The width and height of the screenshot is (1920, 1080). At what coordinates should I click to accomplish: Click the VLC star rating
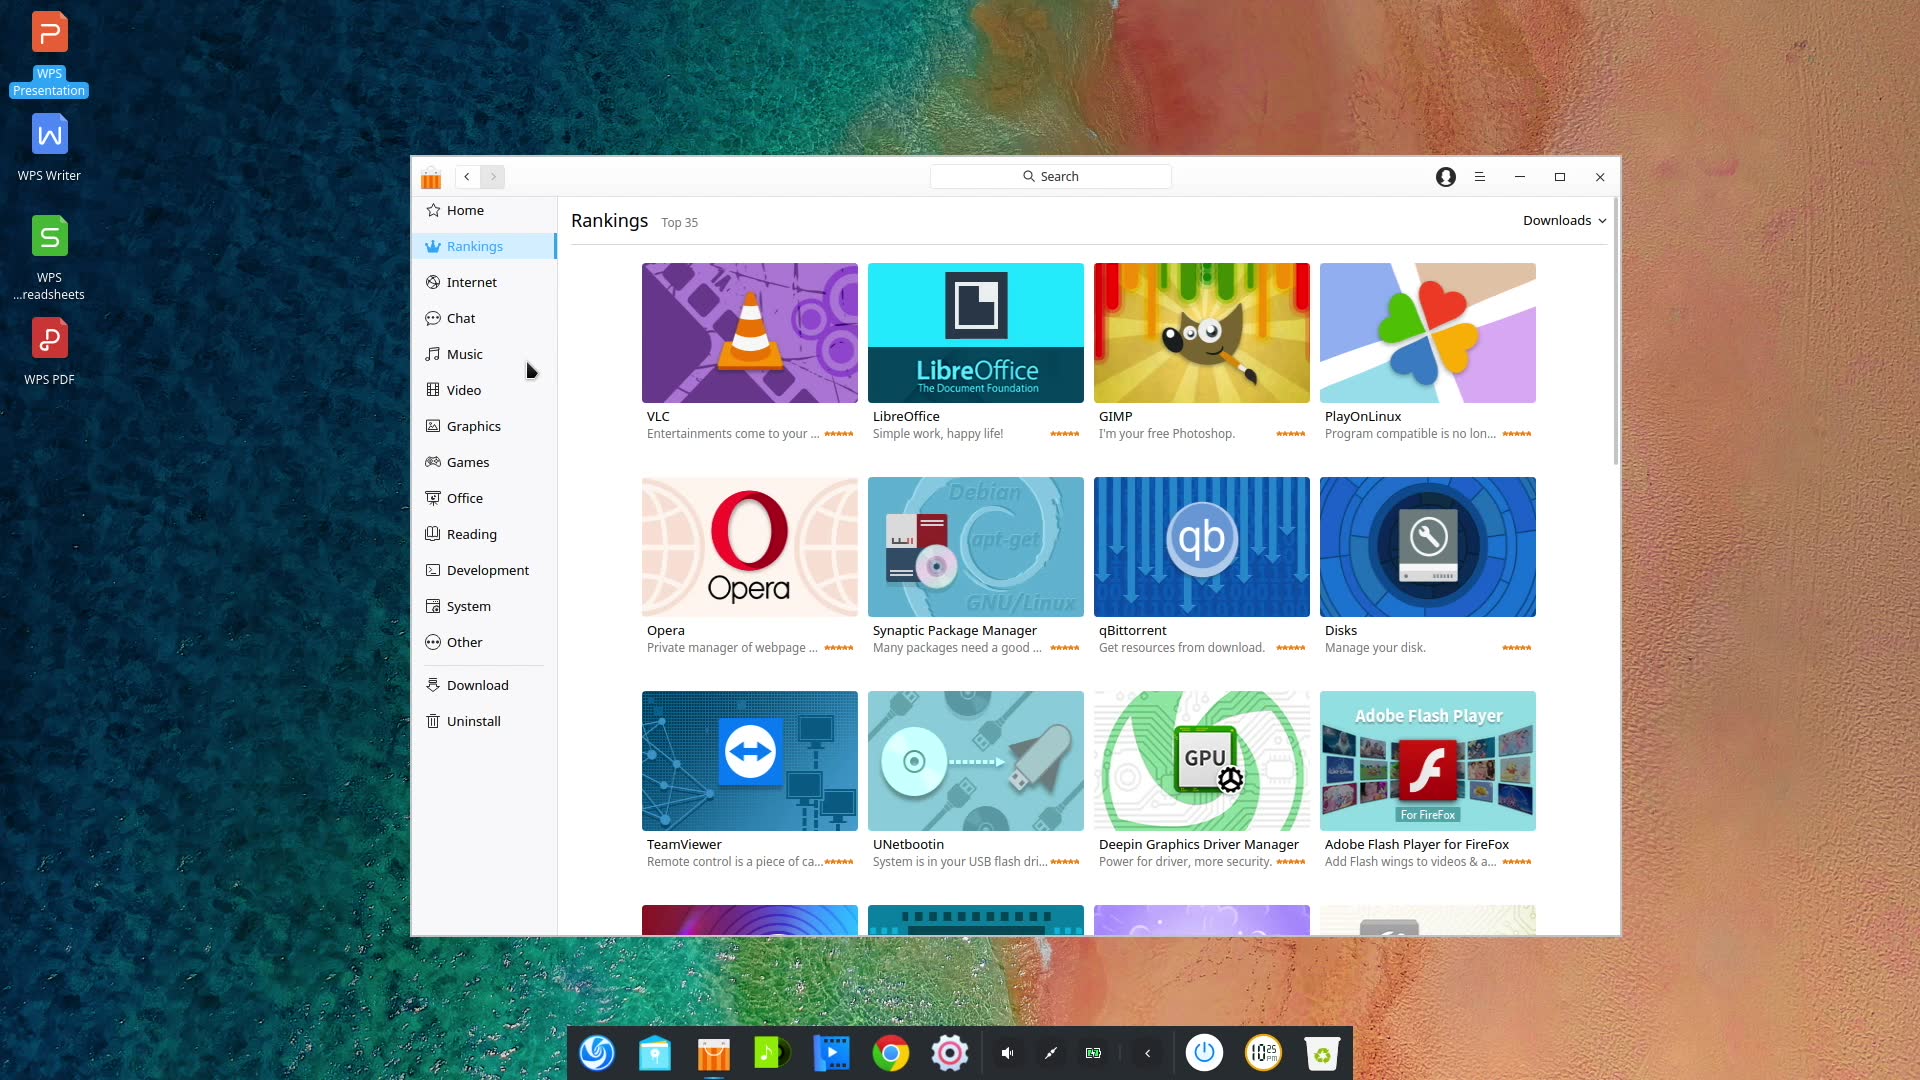click(839, 434)
